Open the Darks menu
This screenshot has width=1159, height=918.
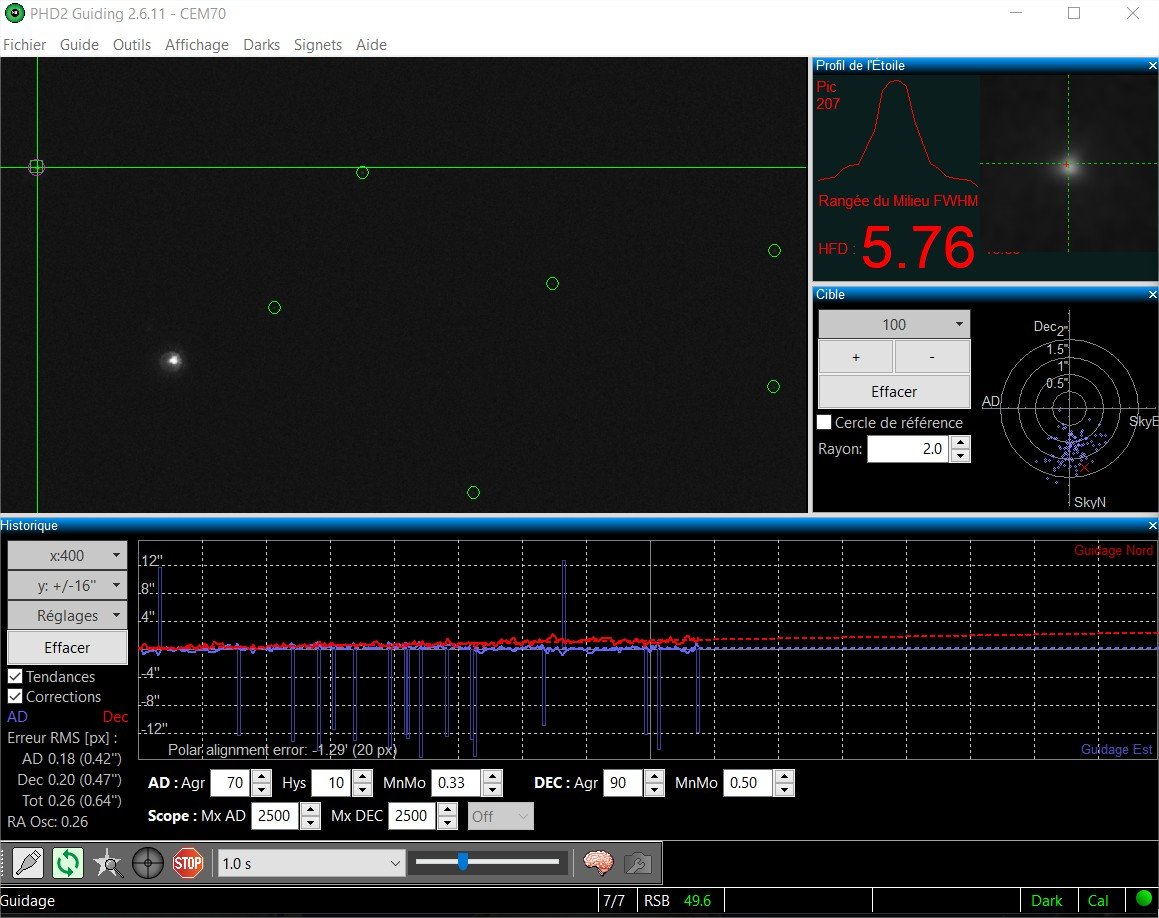click(x=262, y=44)
